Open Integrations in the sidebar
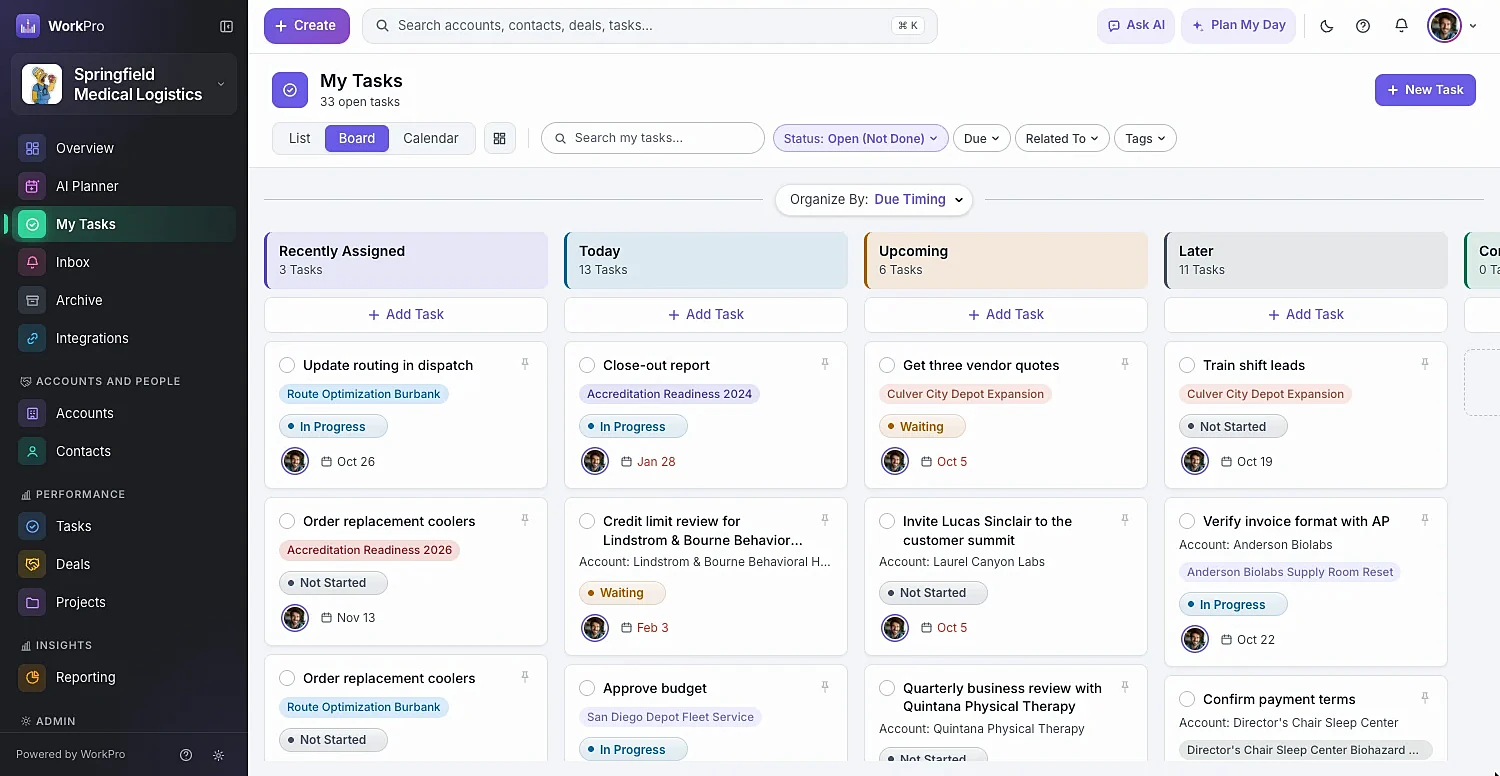The height and width of the screenshot is (776, 1500). coord(124,338)
